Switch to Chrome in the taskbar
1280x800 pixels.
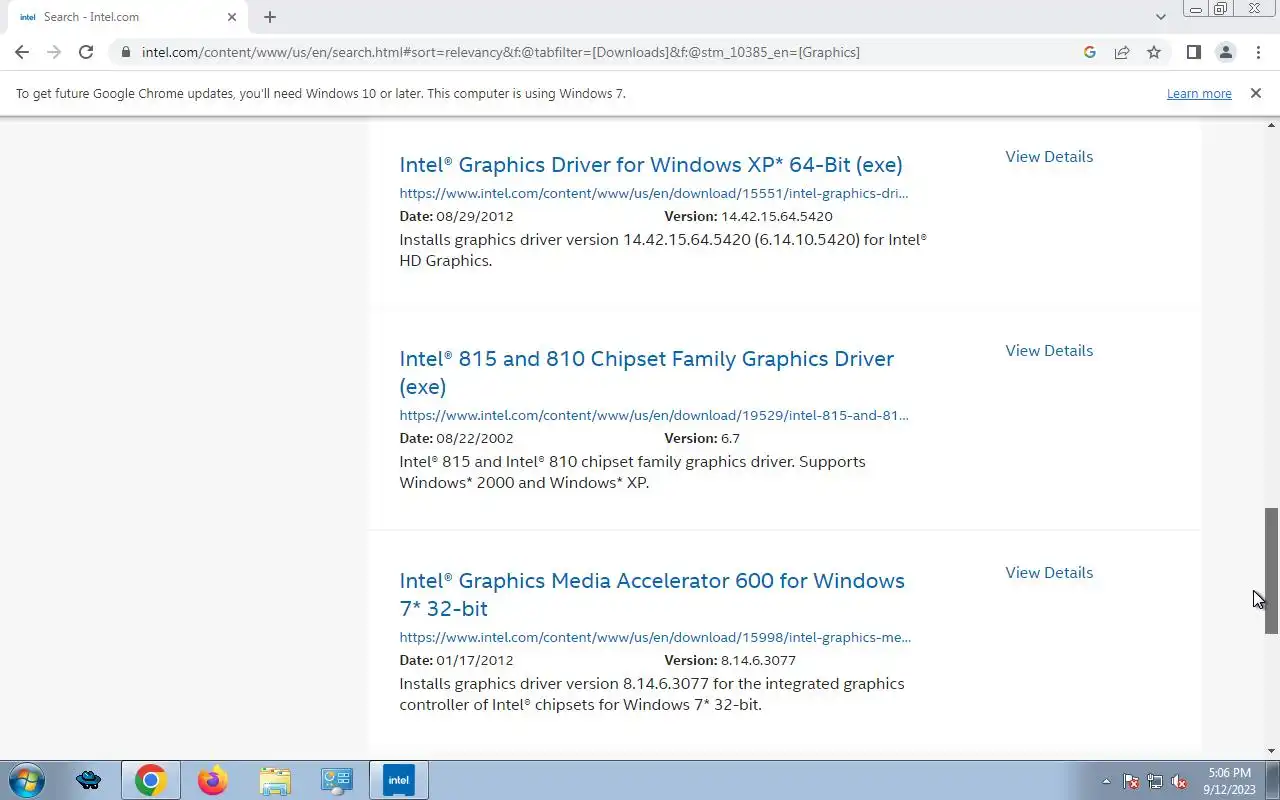151,780
